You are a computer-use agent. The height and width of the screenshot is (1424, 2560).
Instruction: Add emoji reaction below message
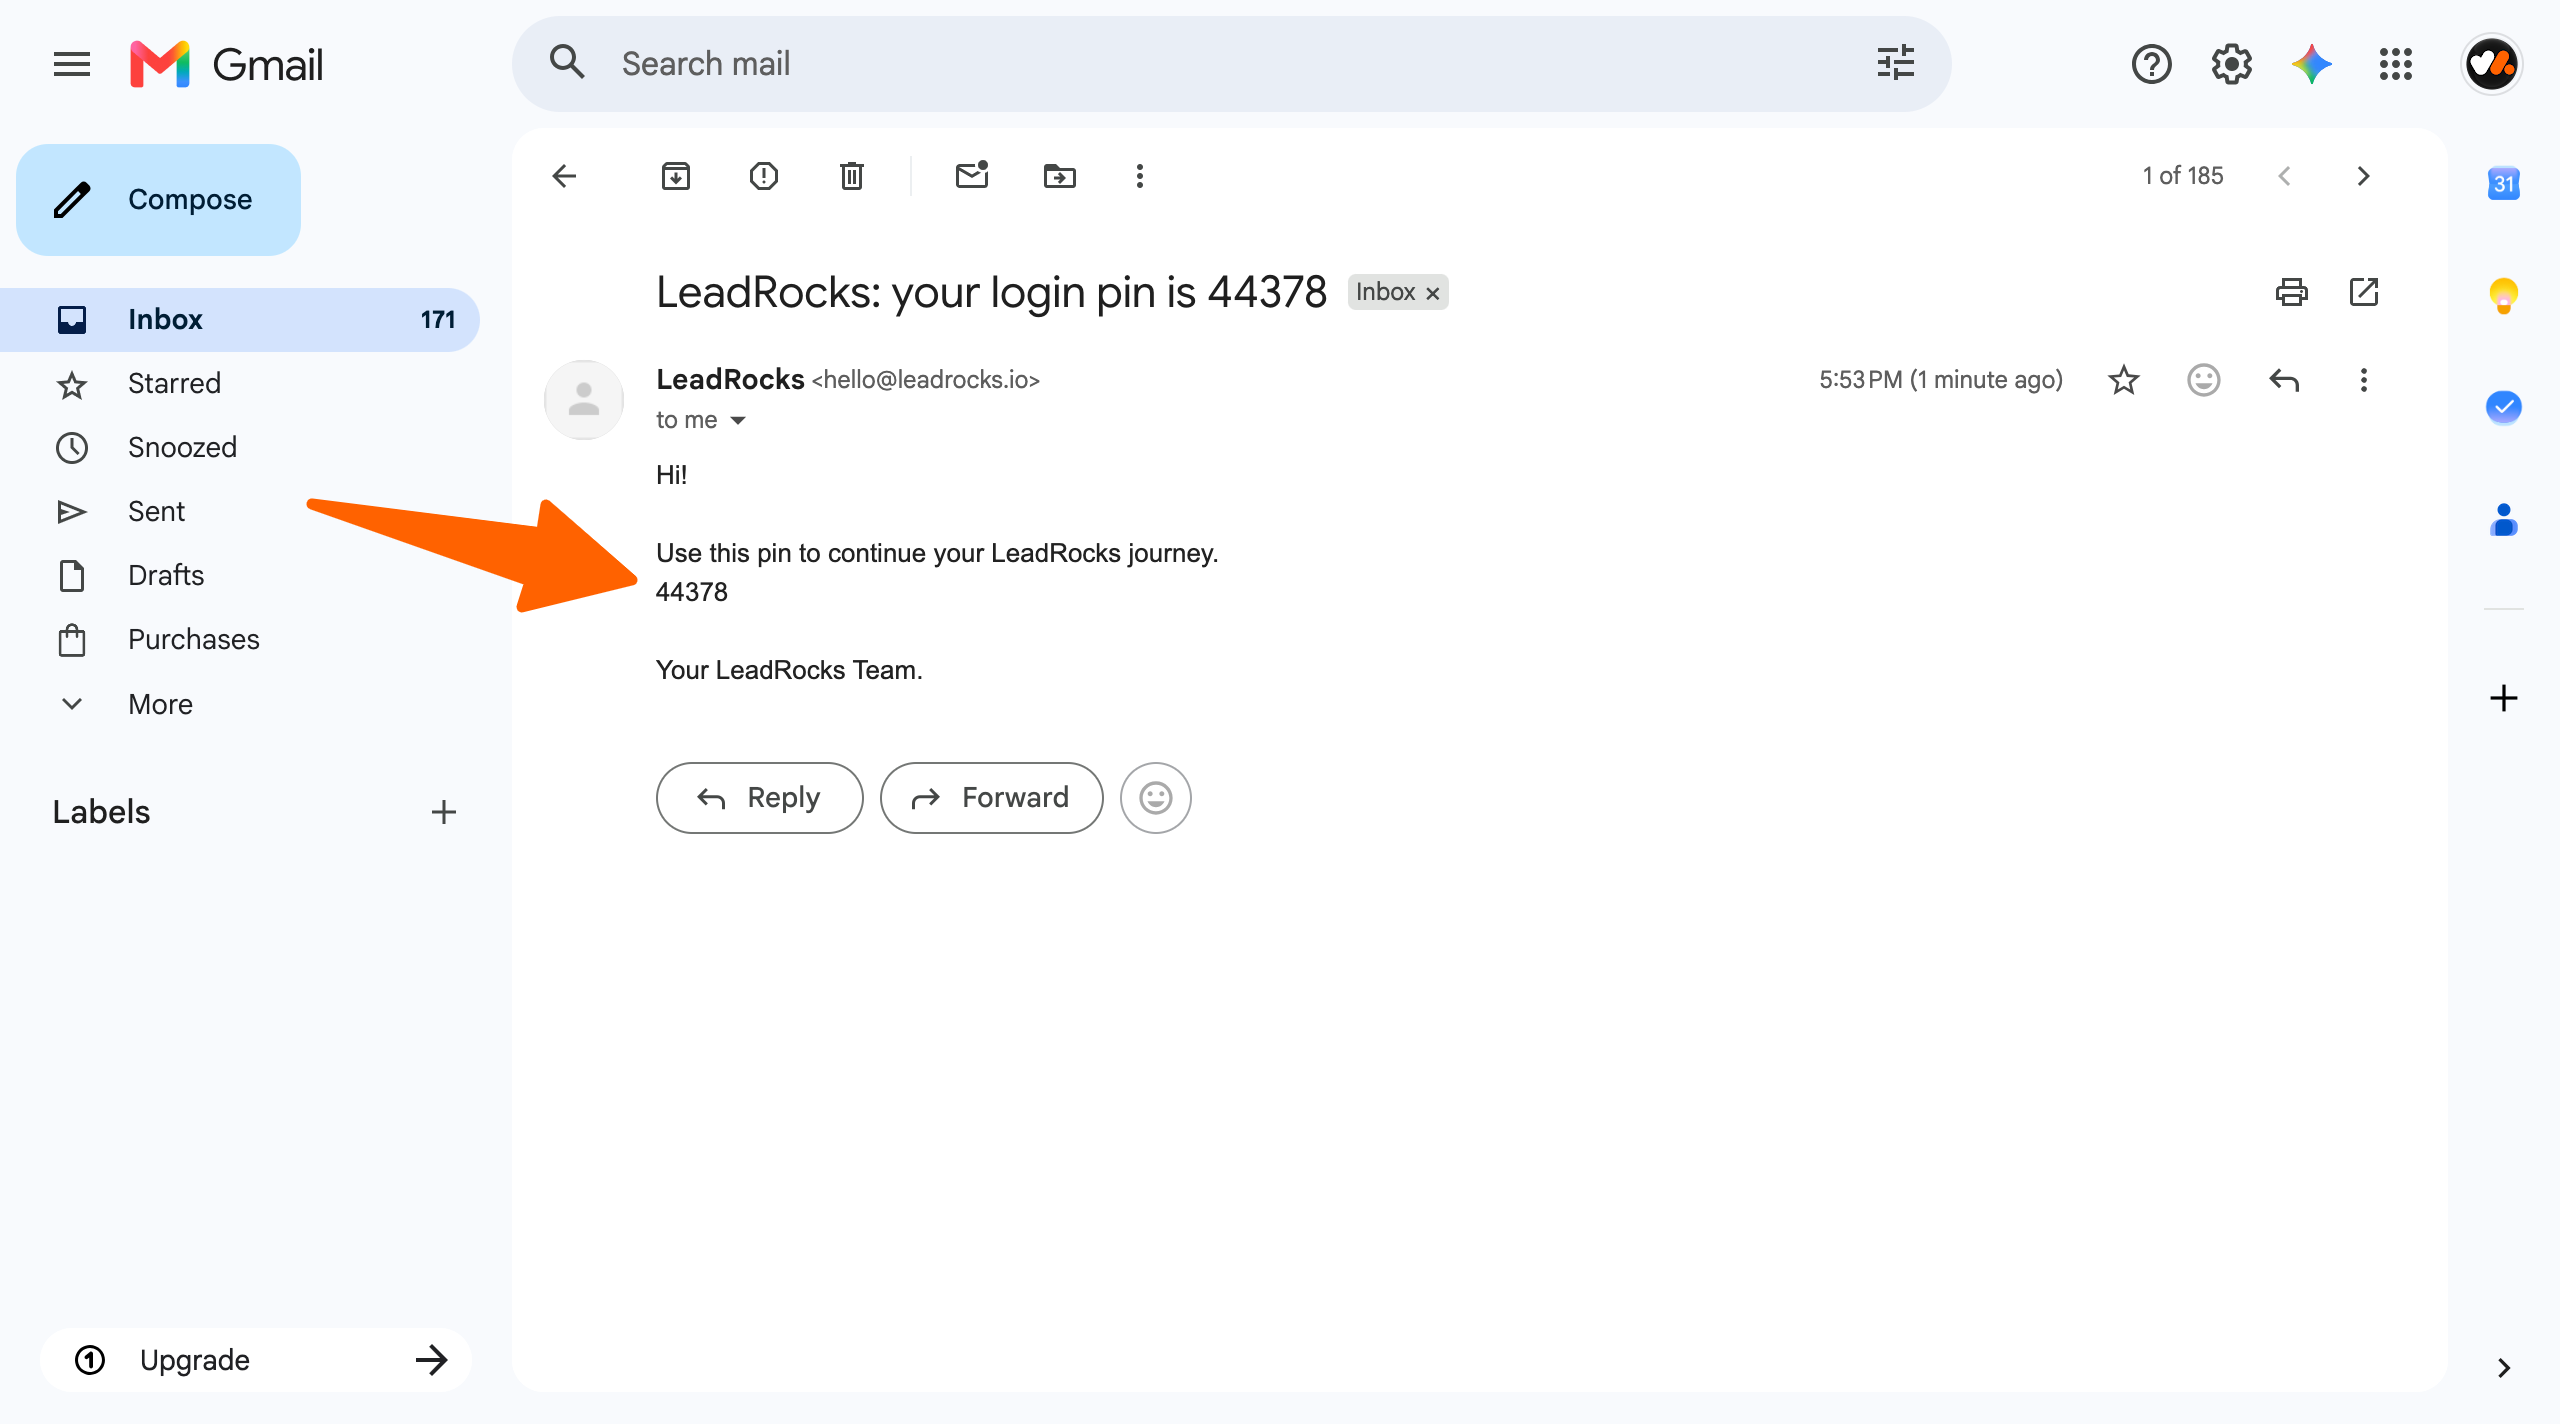coord(1155,798)
